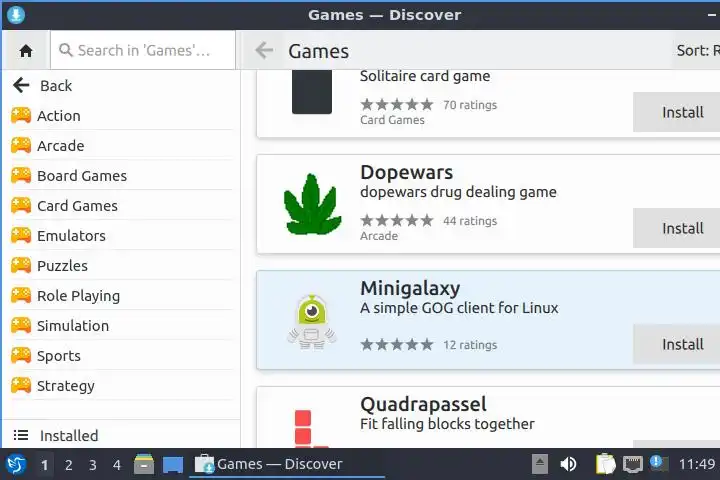
Task: Open the Dopewars green leaf icon
Action: pyautogui.click(x=312, y=204)
